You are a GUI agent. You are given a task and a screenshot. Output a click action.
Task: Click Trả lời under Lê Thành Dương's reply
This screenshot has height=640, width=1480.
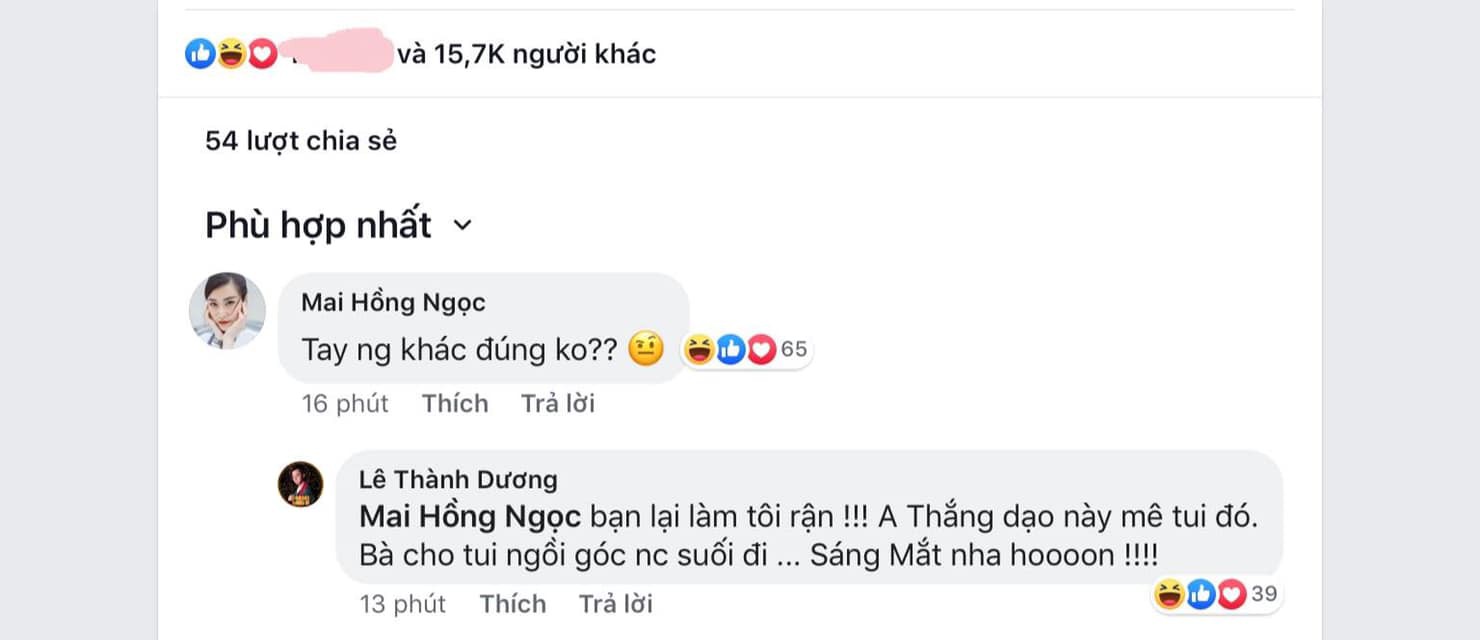point(616,604)
